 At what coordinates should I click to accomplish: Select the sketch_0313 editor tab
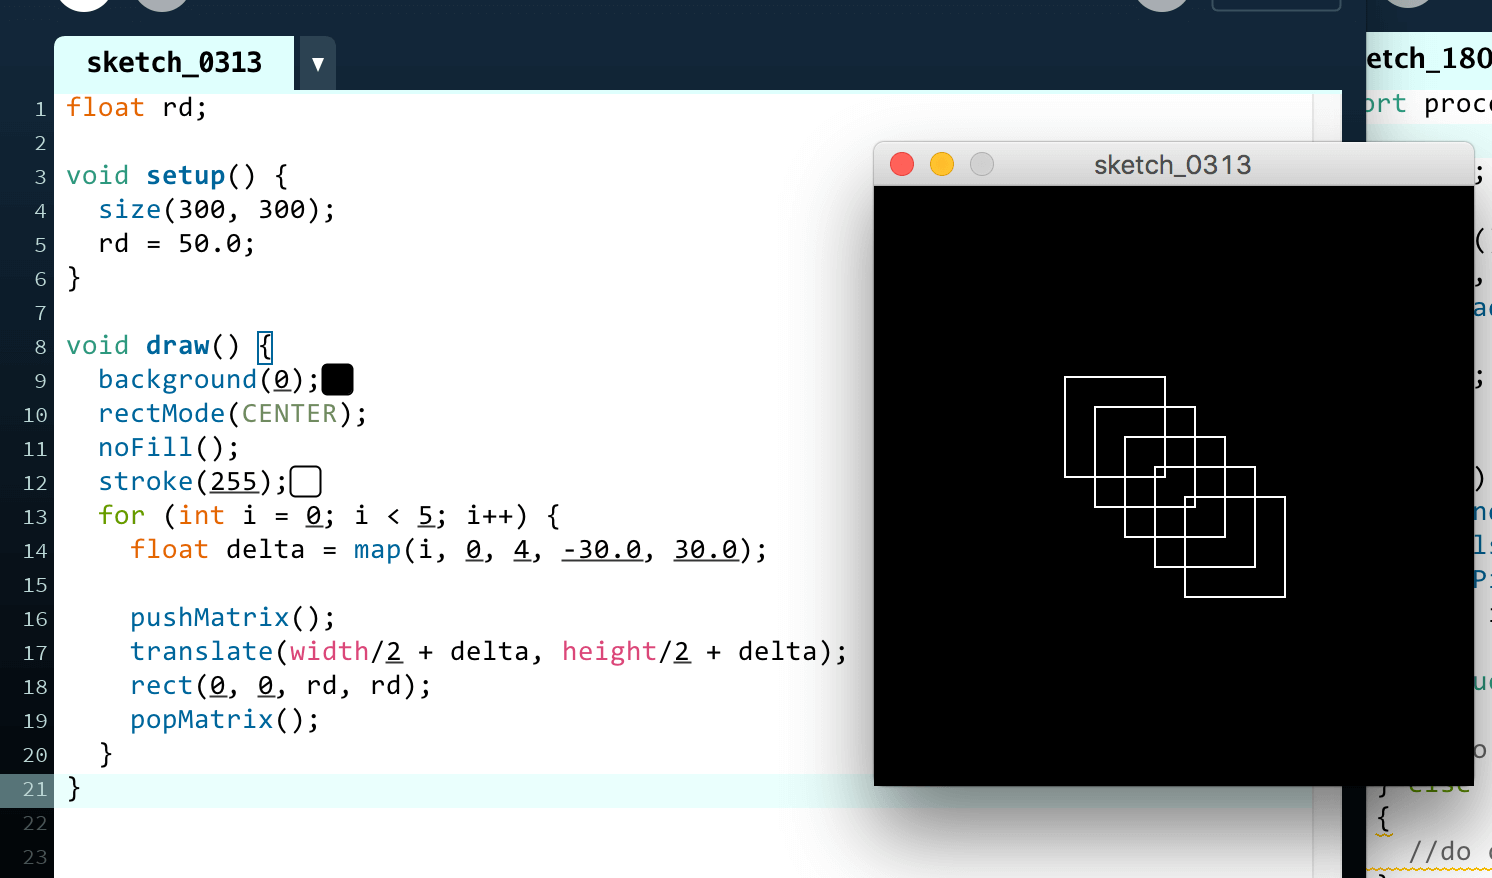click(174, 63)
